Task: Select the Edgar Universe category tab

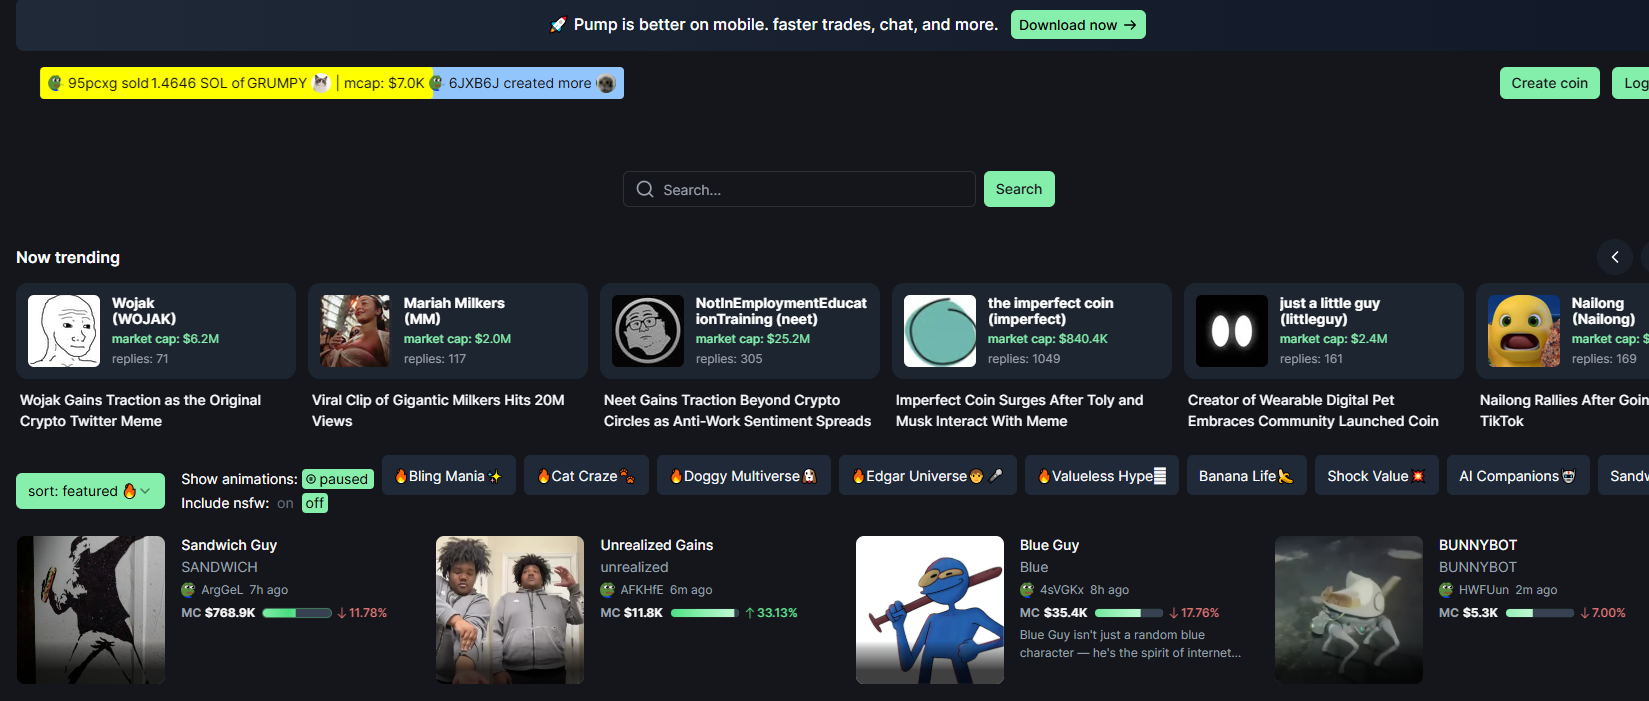Action: [x=928, y=476]
